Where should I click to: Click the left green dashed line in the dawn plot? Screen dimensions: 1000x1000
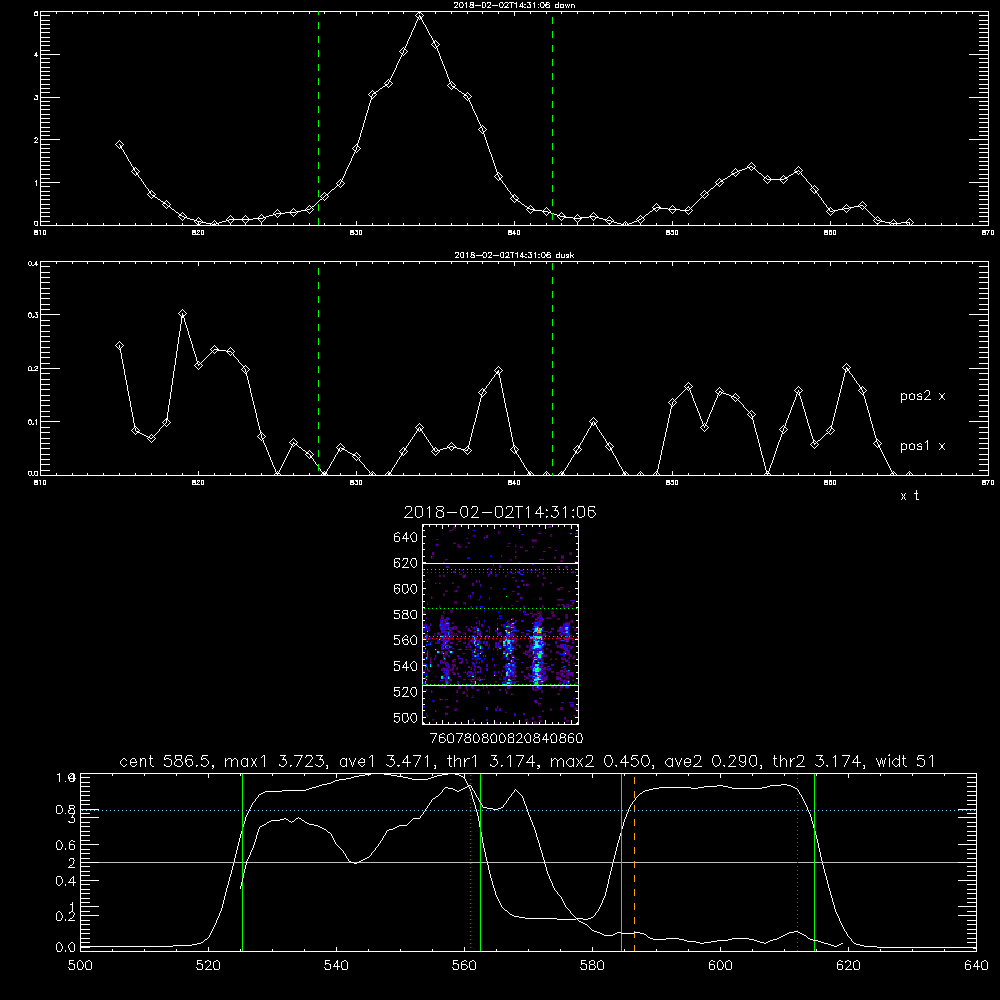pos(318,118)
